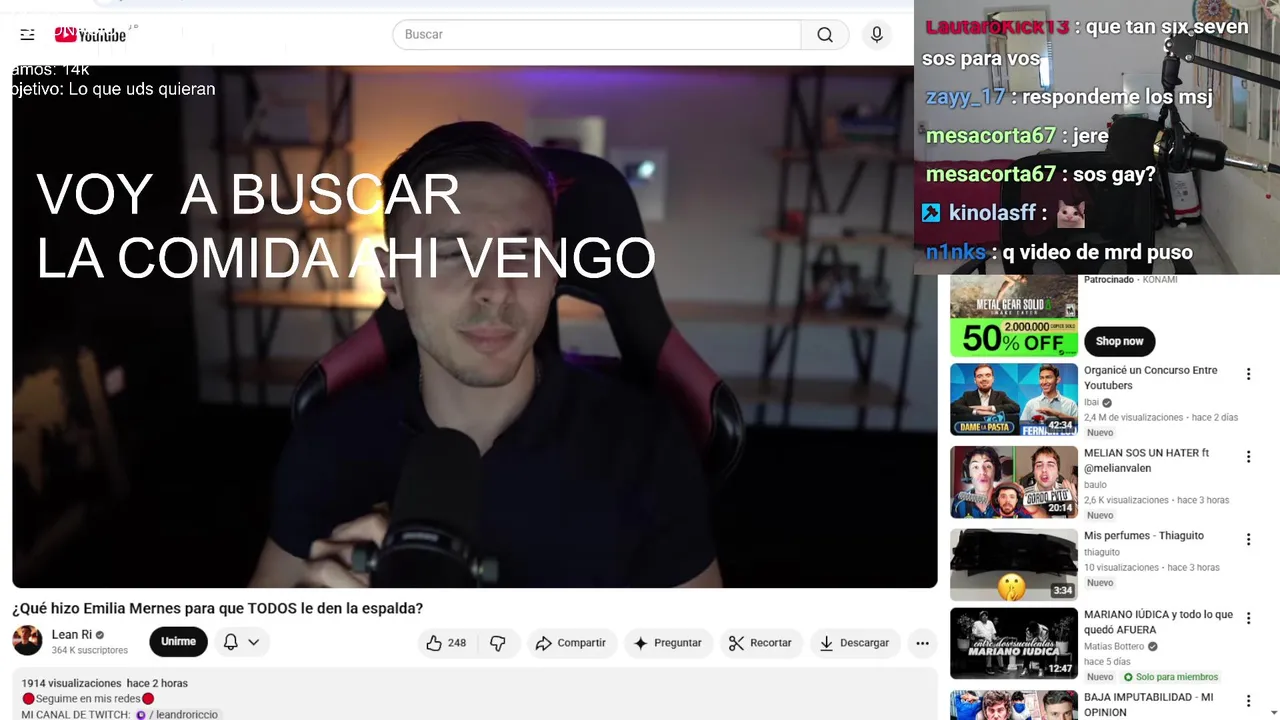
Task: Open video title MELIAN SOS UN HATER
Action: 1146,460
